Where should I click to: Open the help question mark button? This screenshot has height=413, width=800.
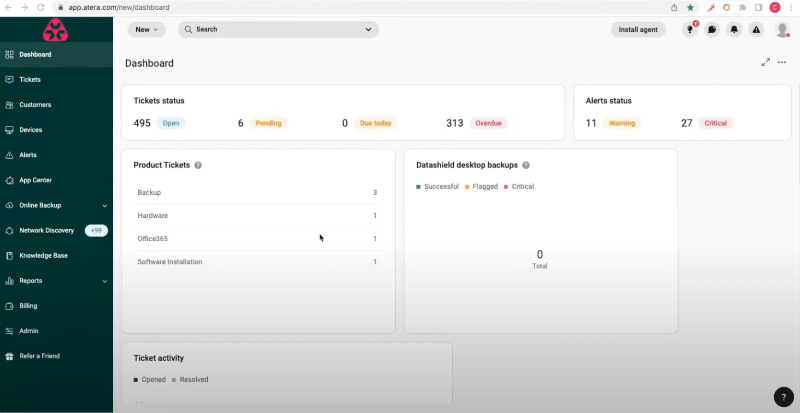784,397
